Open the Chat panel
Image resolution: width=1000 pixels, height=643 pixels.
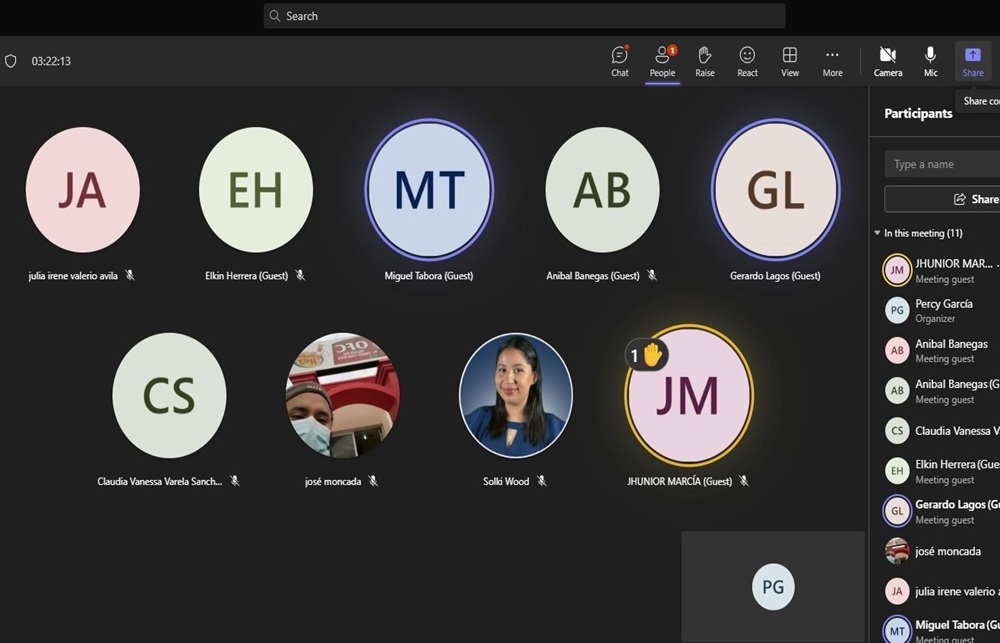point(620,60)
